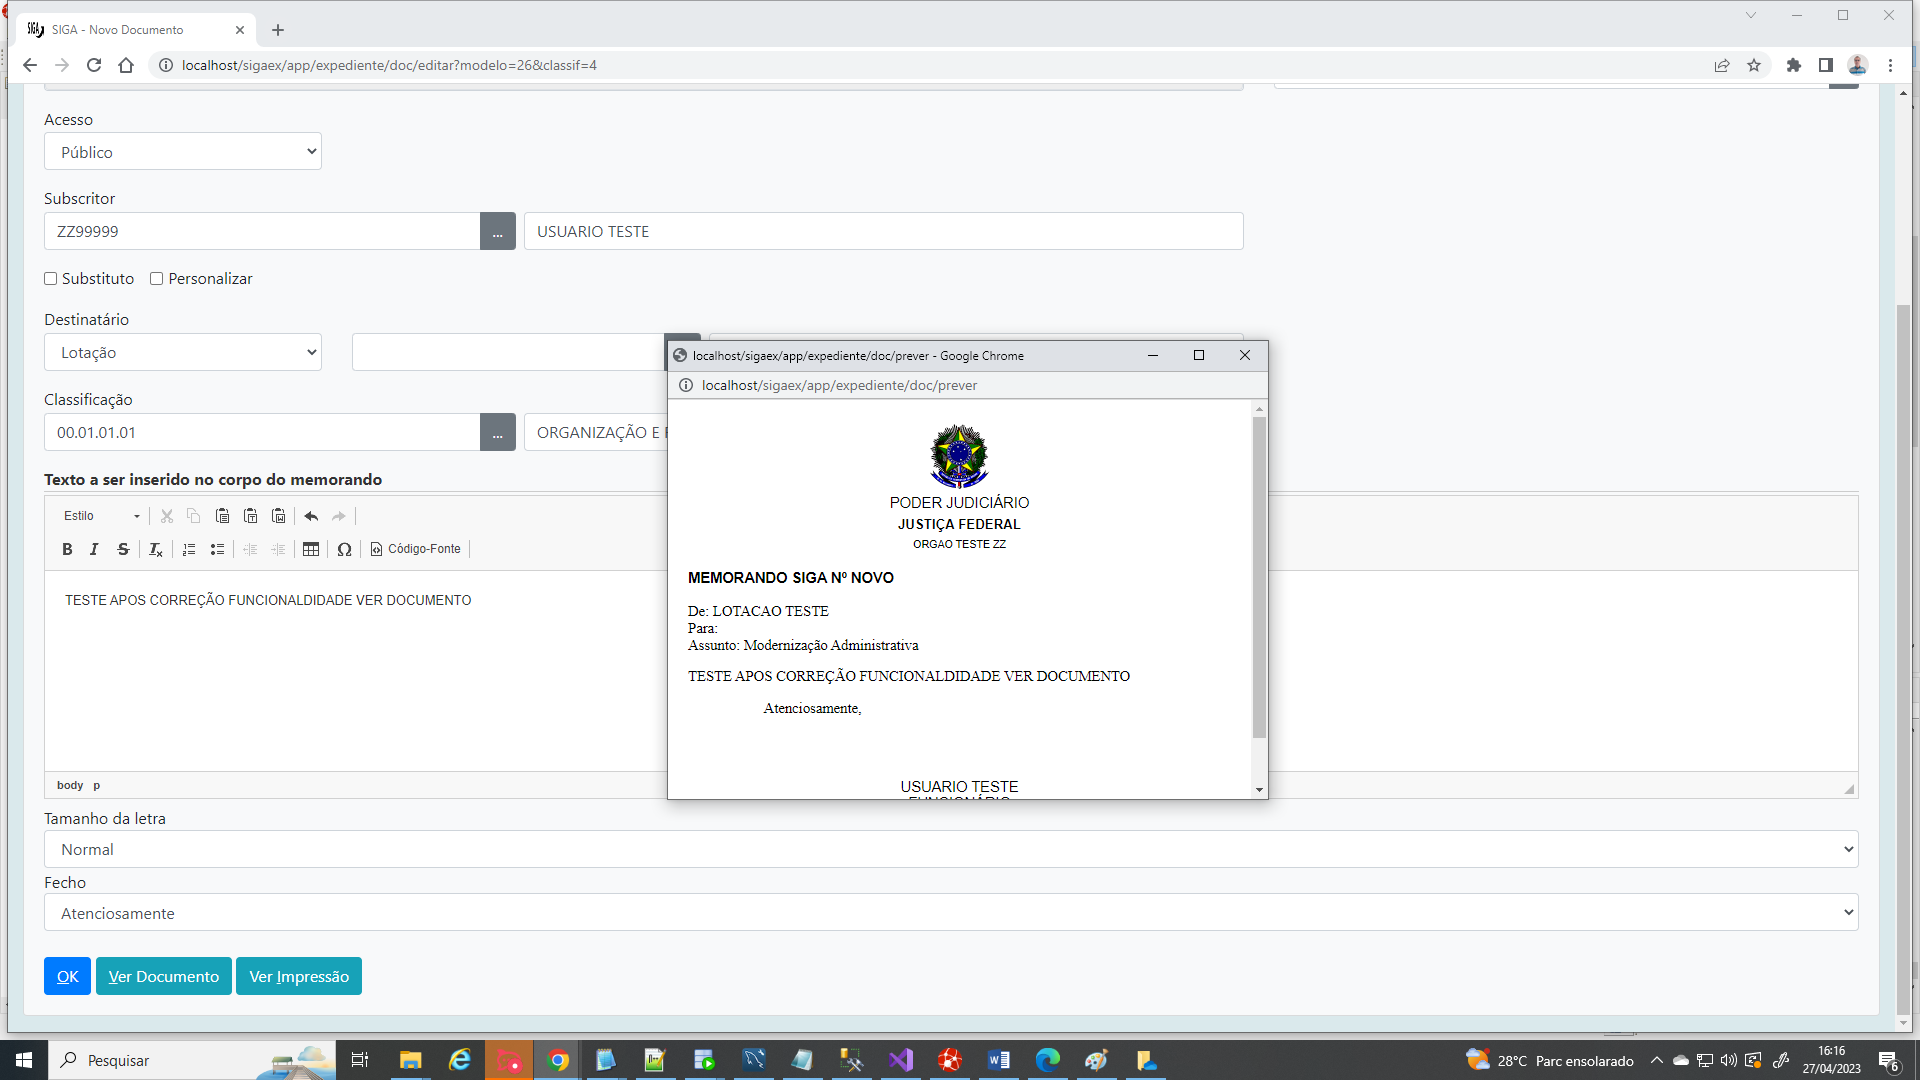This screenshot has height=1080, width=1920.
Task: Apply italic formatting in editor
Action: click(x=94, y=549)
